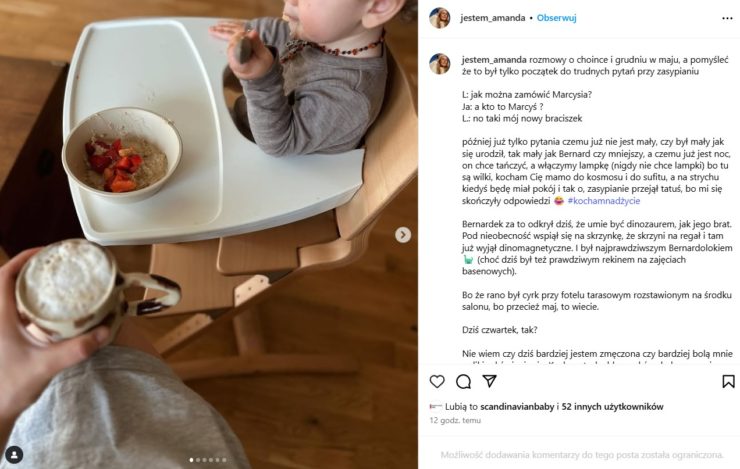Open the #kochamnadżycie hashtag
Image resolution: width=740 pixels, height=469 pixels.
point(604,201)
